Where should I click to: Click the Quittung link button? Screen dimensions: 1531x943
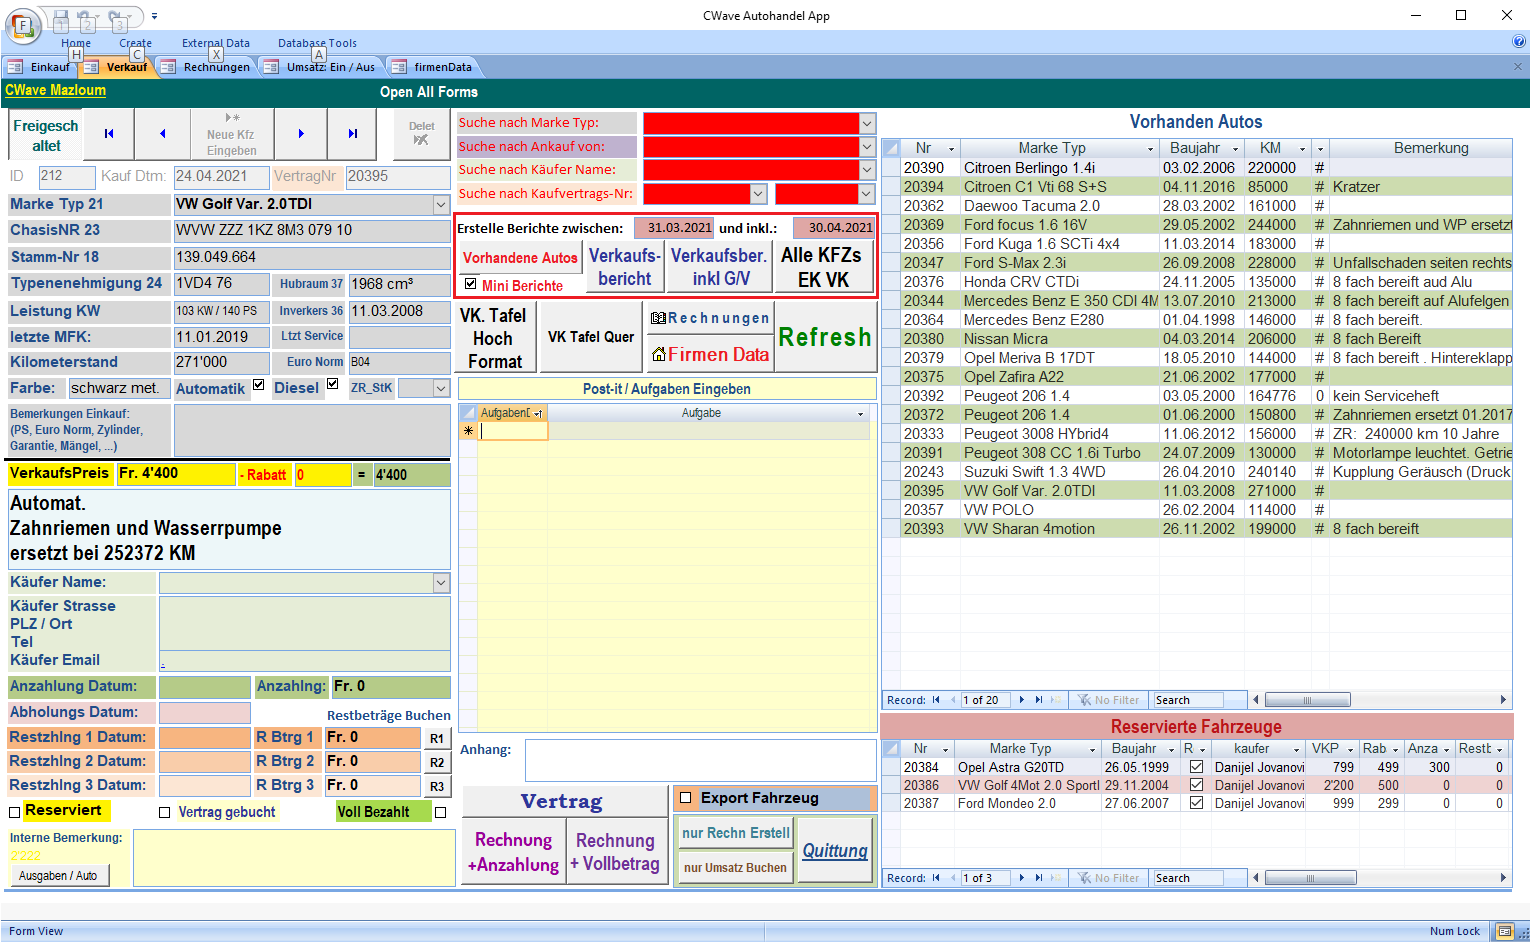[x=835, y=850]
